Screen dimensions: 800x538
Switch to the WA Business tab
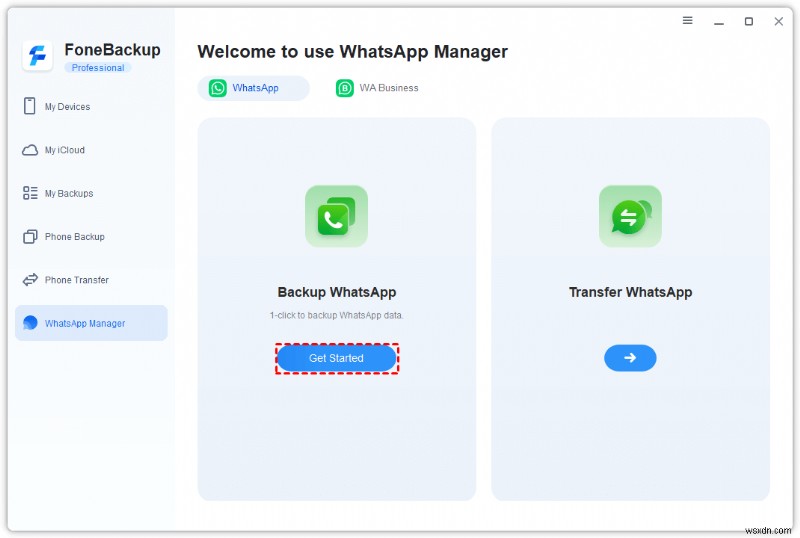coord(378,88)
